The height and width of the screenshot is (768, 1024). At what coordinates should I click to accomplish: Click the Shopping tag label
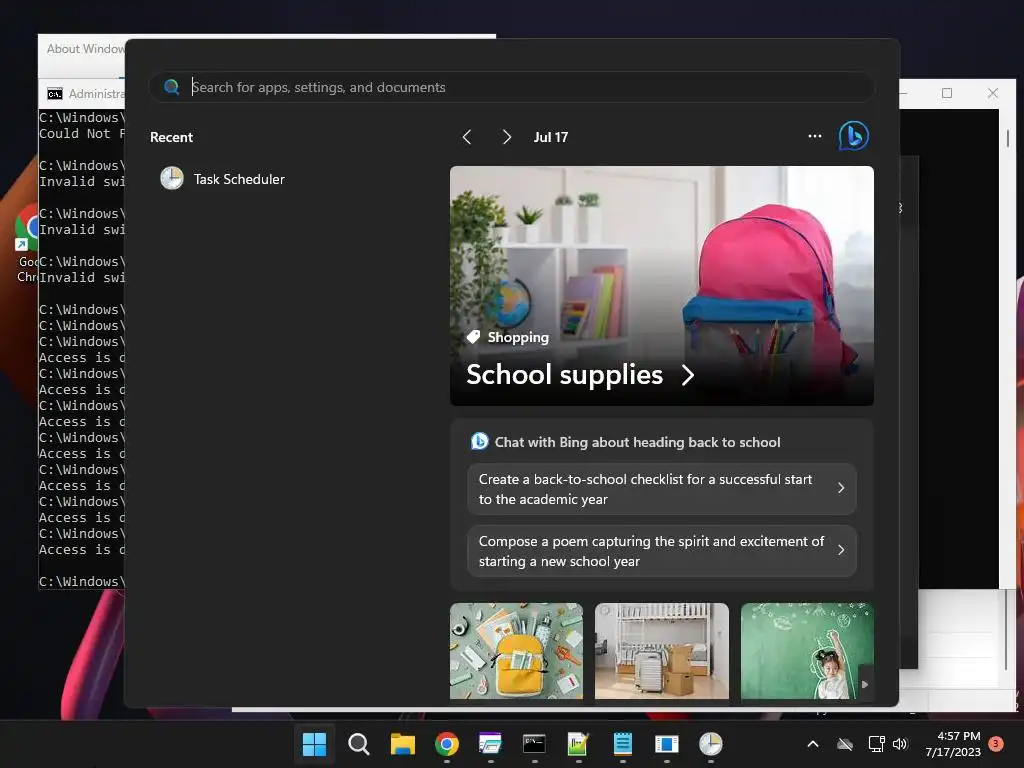pyautogui.click(x=518, y=337)
